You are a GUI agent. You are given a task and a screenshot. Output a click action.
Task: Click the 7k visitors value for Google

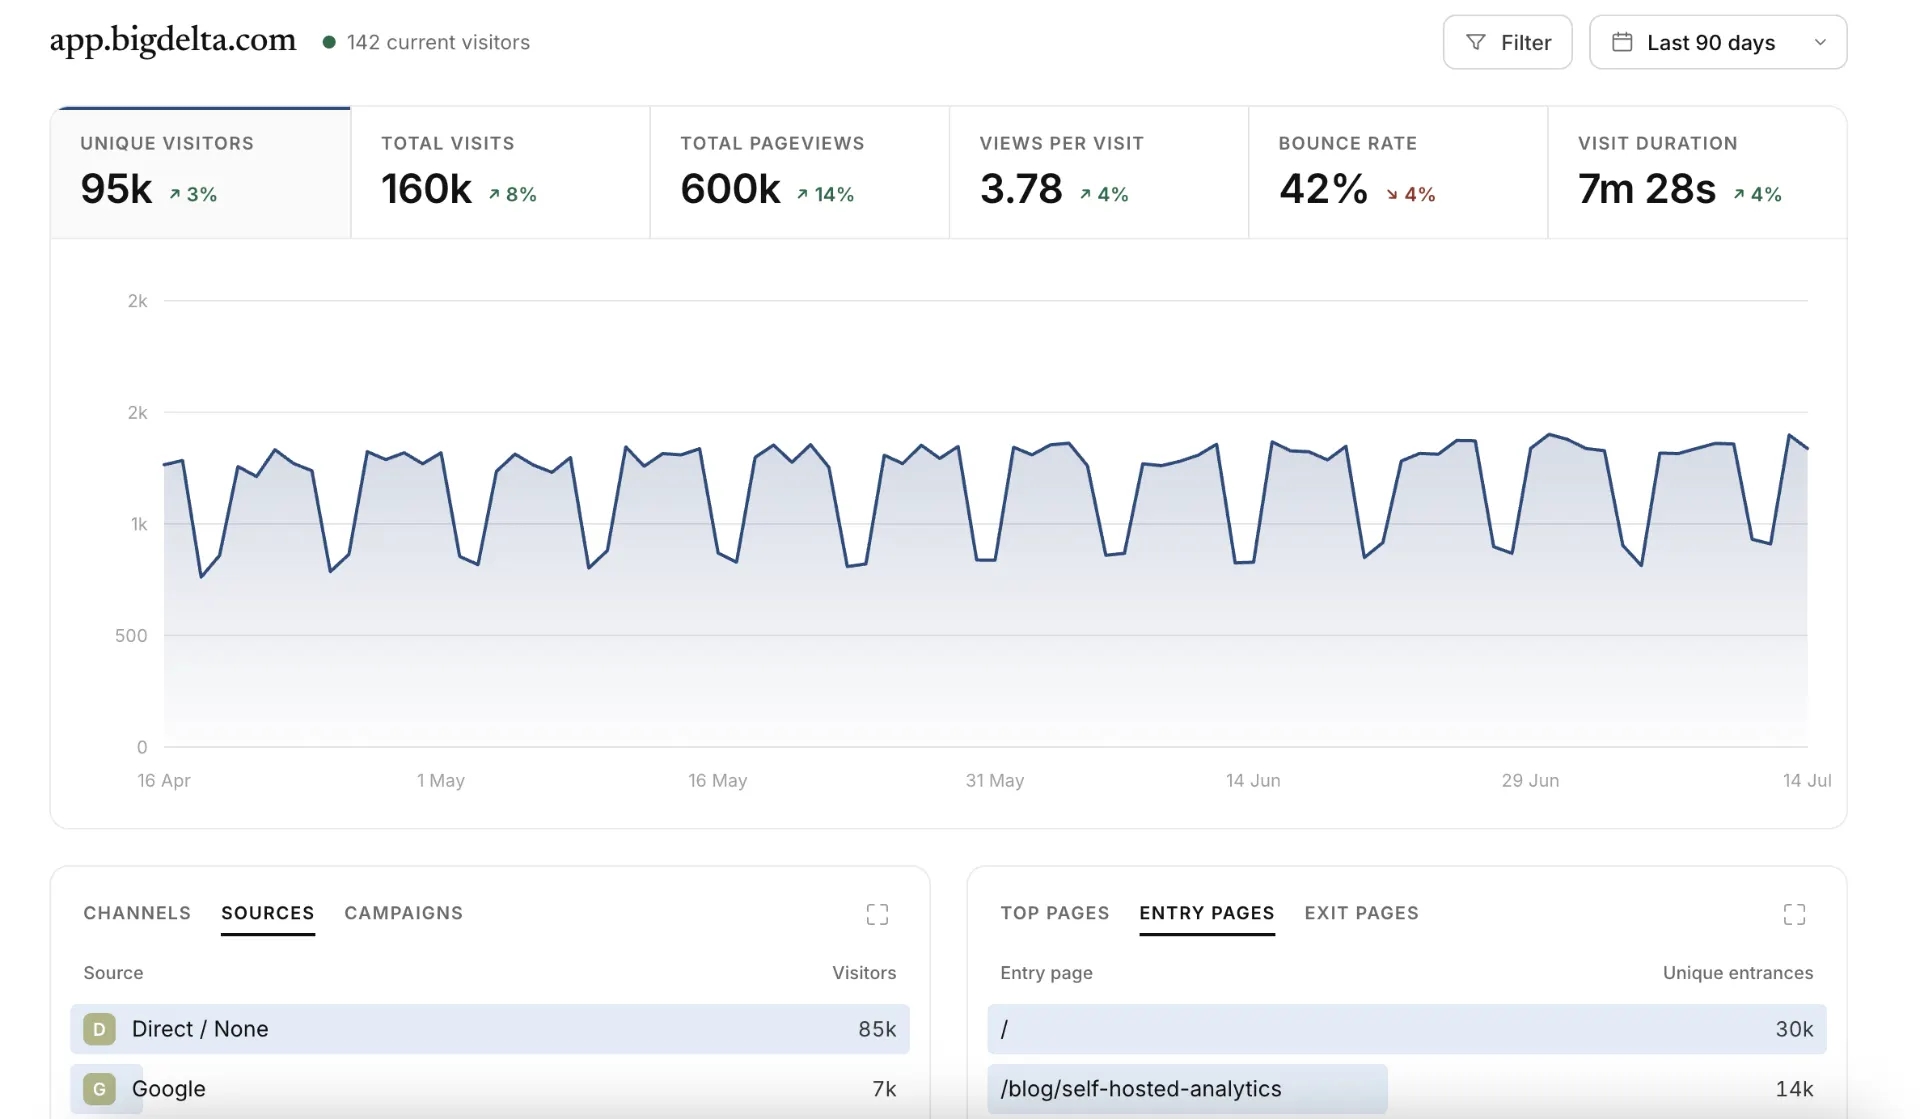(884, 1089)
